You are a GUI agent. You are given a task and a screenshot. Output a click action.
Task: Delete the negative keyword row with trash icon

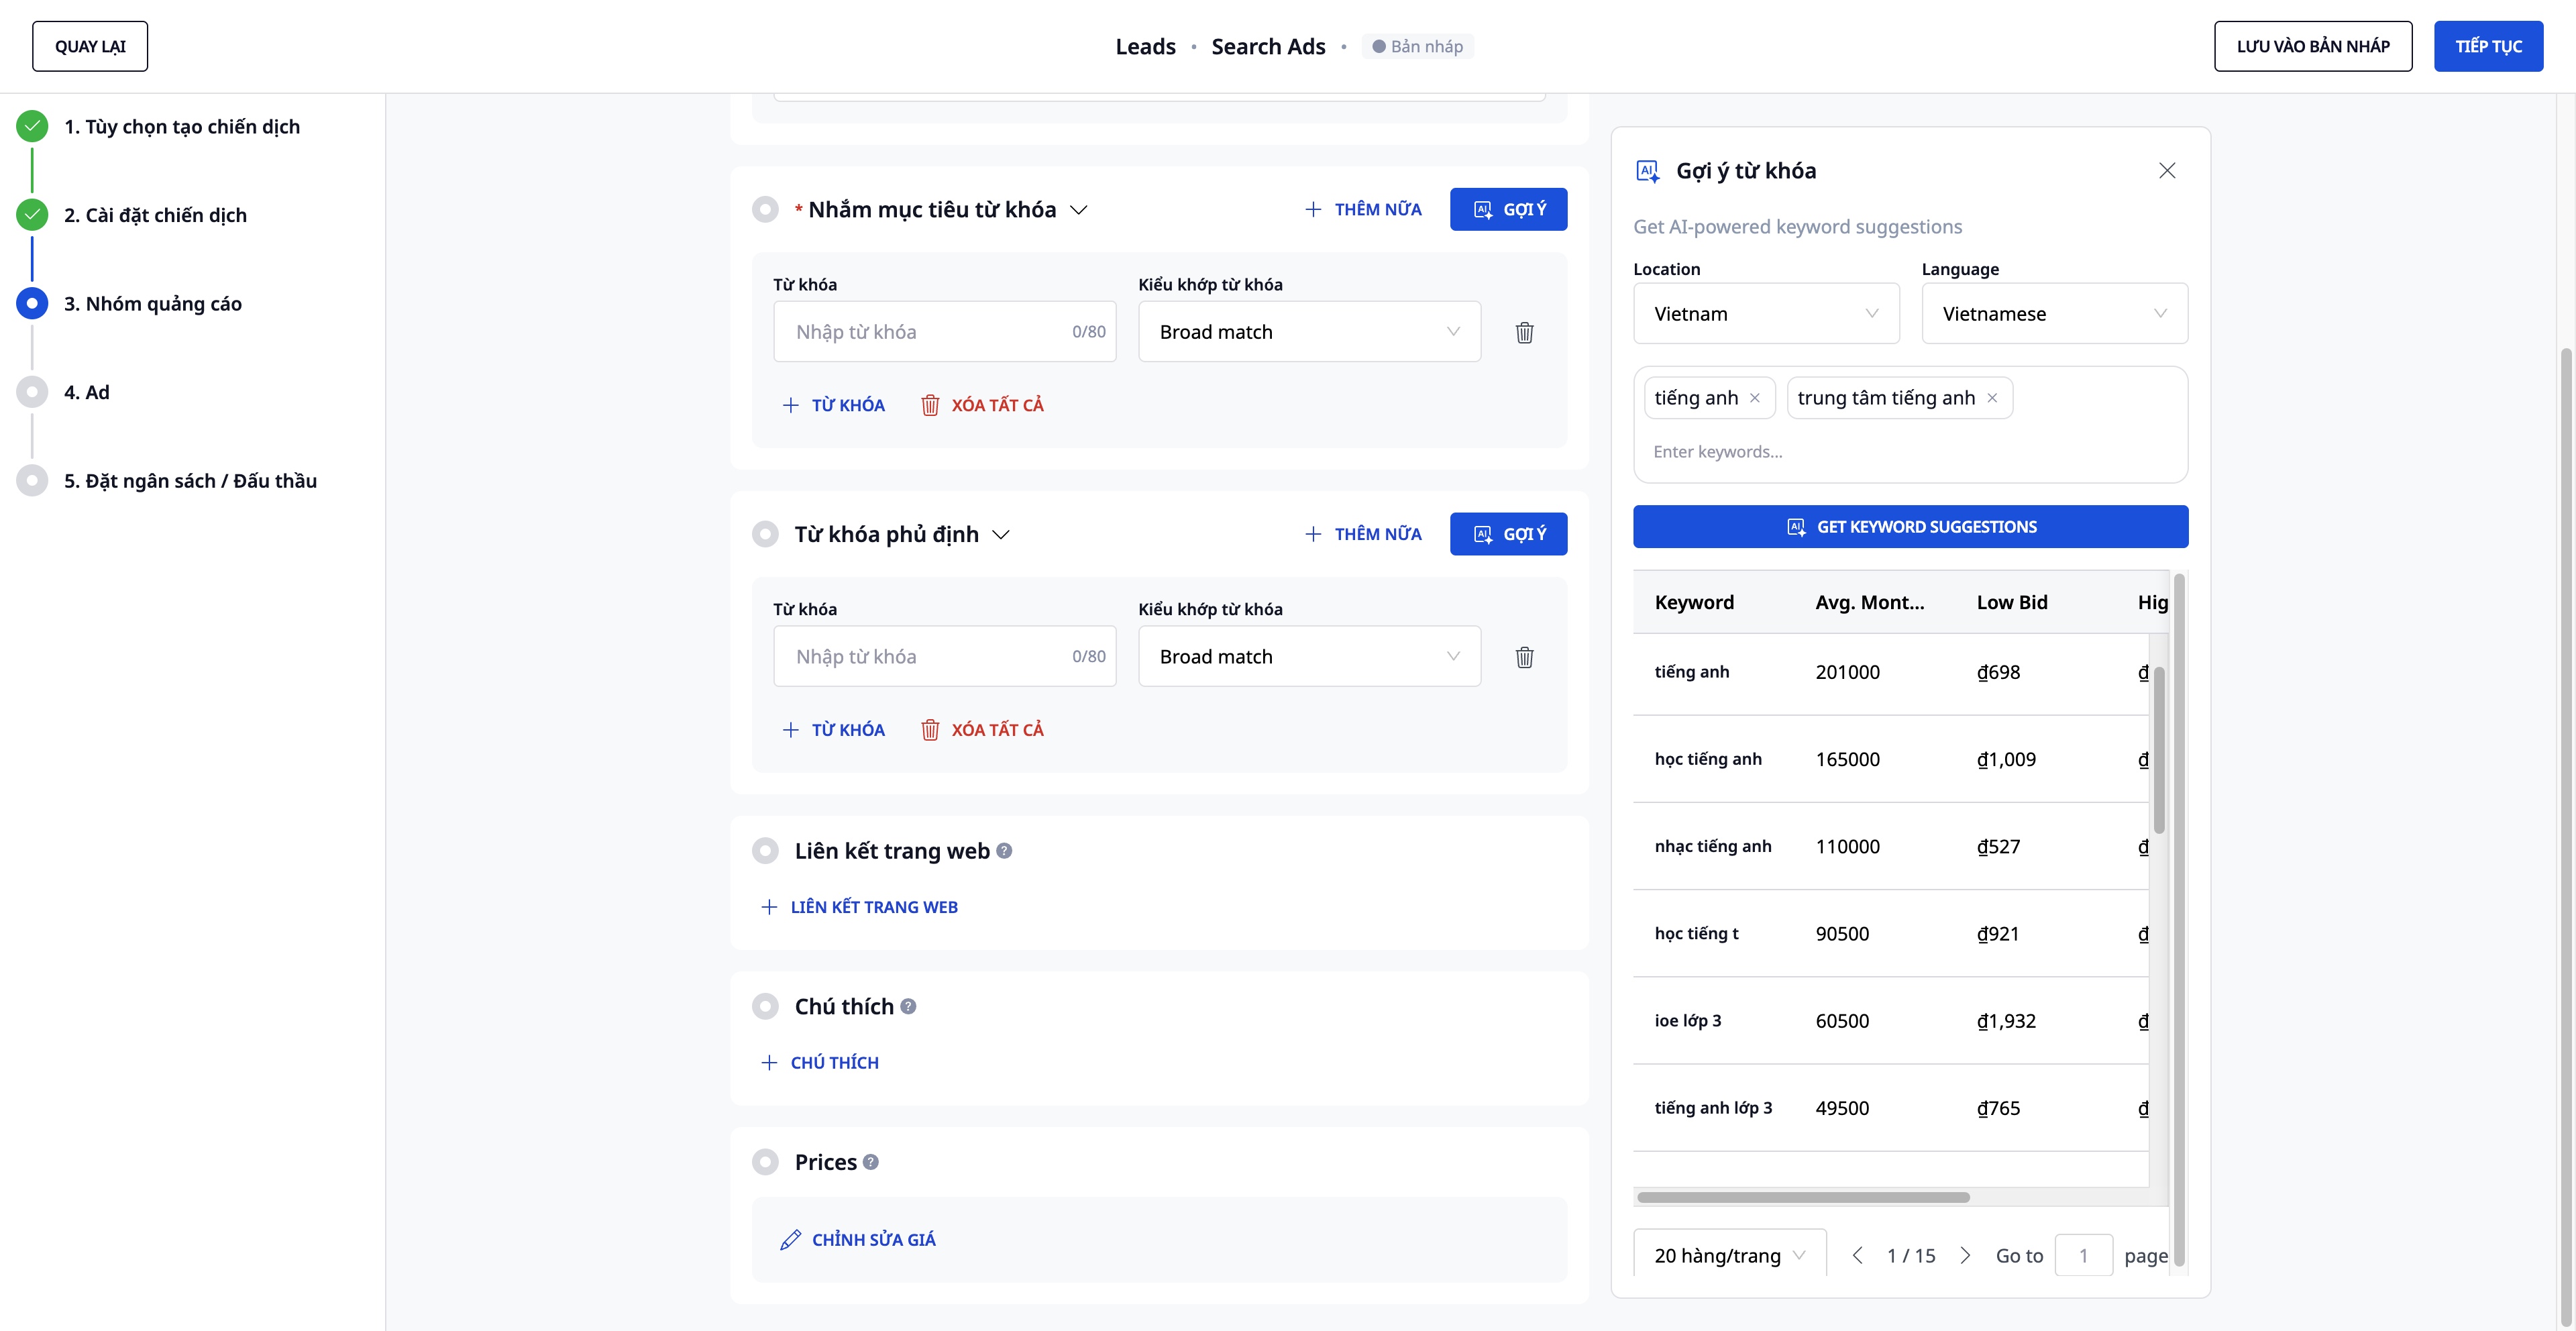(x=1524, y=657)
